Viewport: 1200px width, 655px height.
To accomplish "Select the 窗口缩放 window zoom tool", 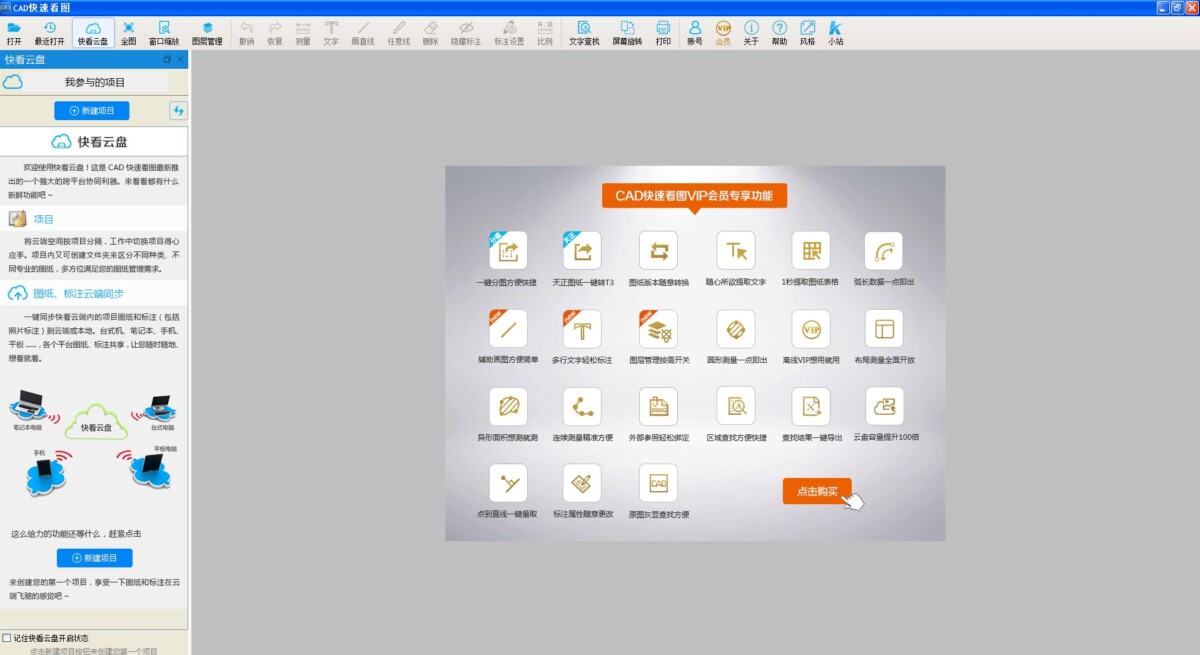I will (x=164, y=33).
